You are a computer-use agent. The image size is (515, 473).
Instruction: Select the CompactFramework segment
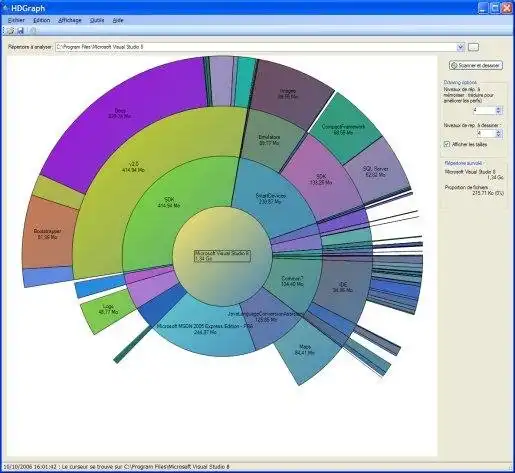pos(343,129)
